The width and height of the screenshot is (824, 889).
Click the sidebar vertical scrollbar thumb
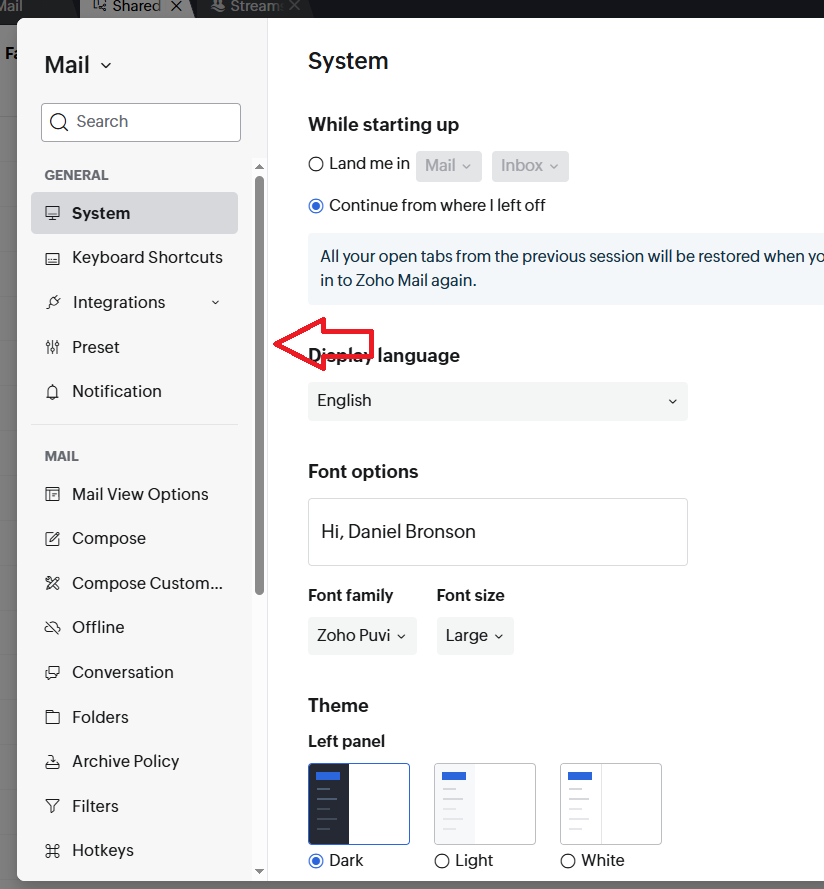(x=260, y=386)
